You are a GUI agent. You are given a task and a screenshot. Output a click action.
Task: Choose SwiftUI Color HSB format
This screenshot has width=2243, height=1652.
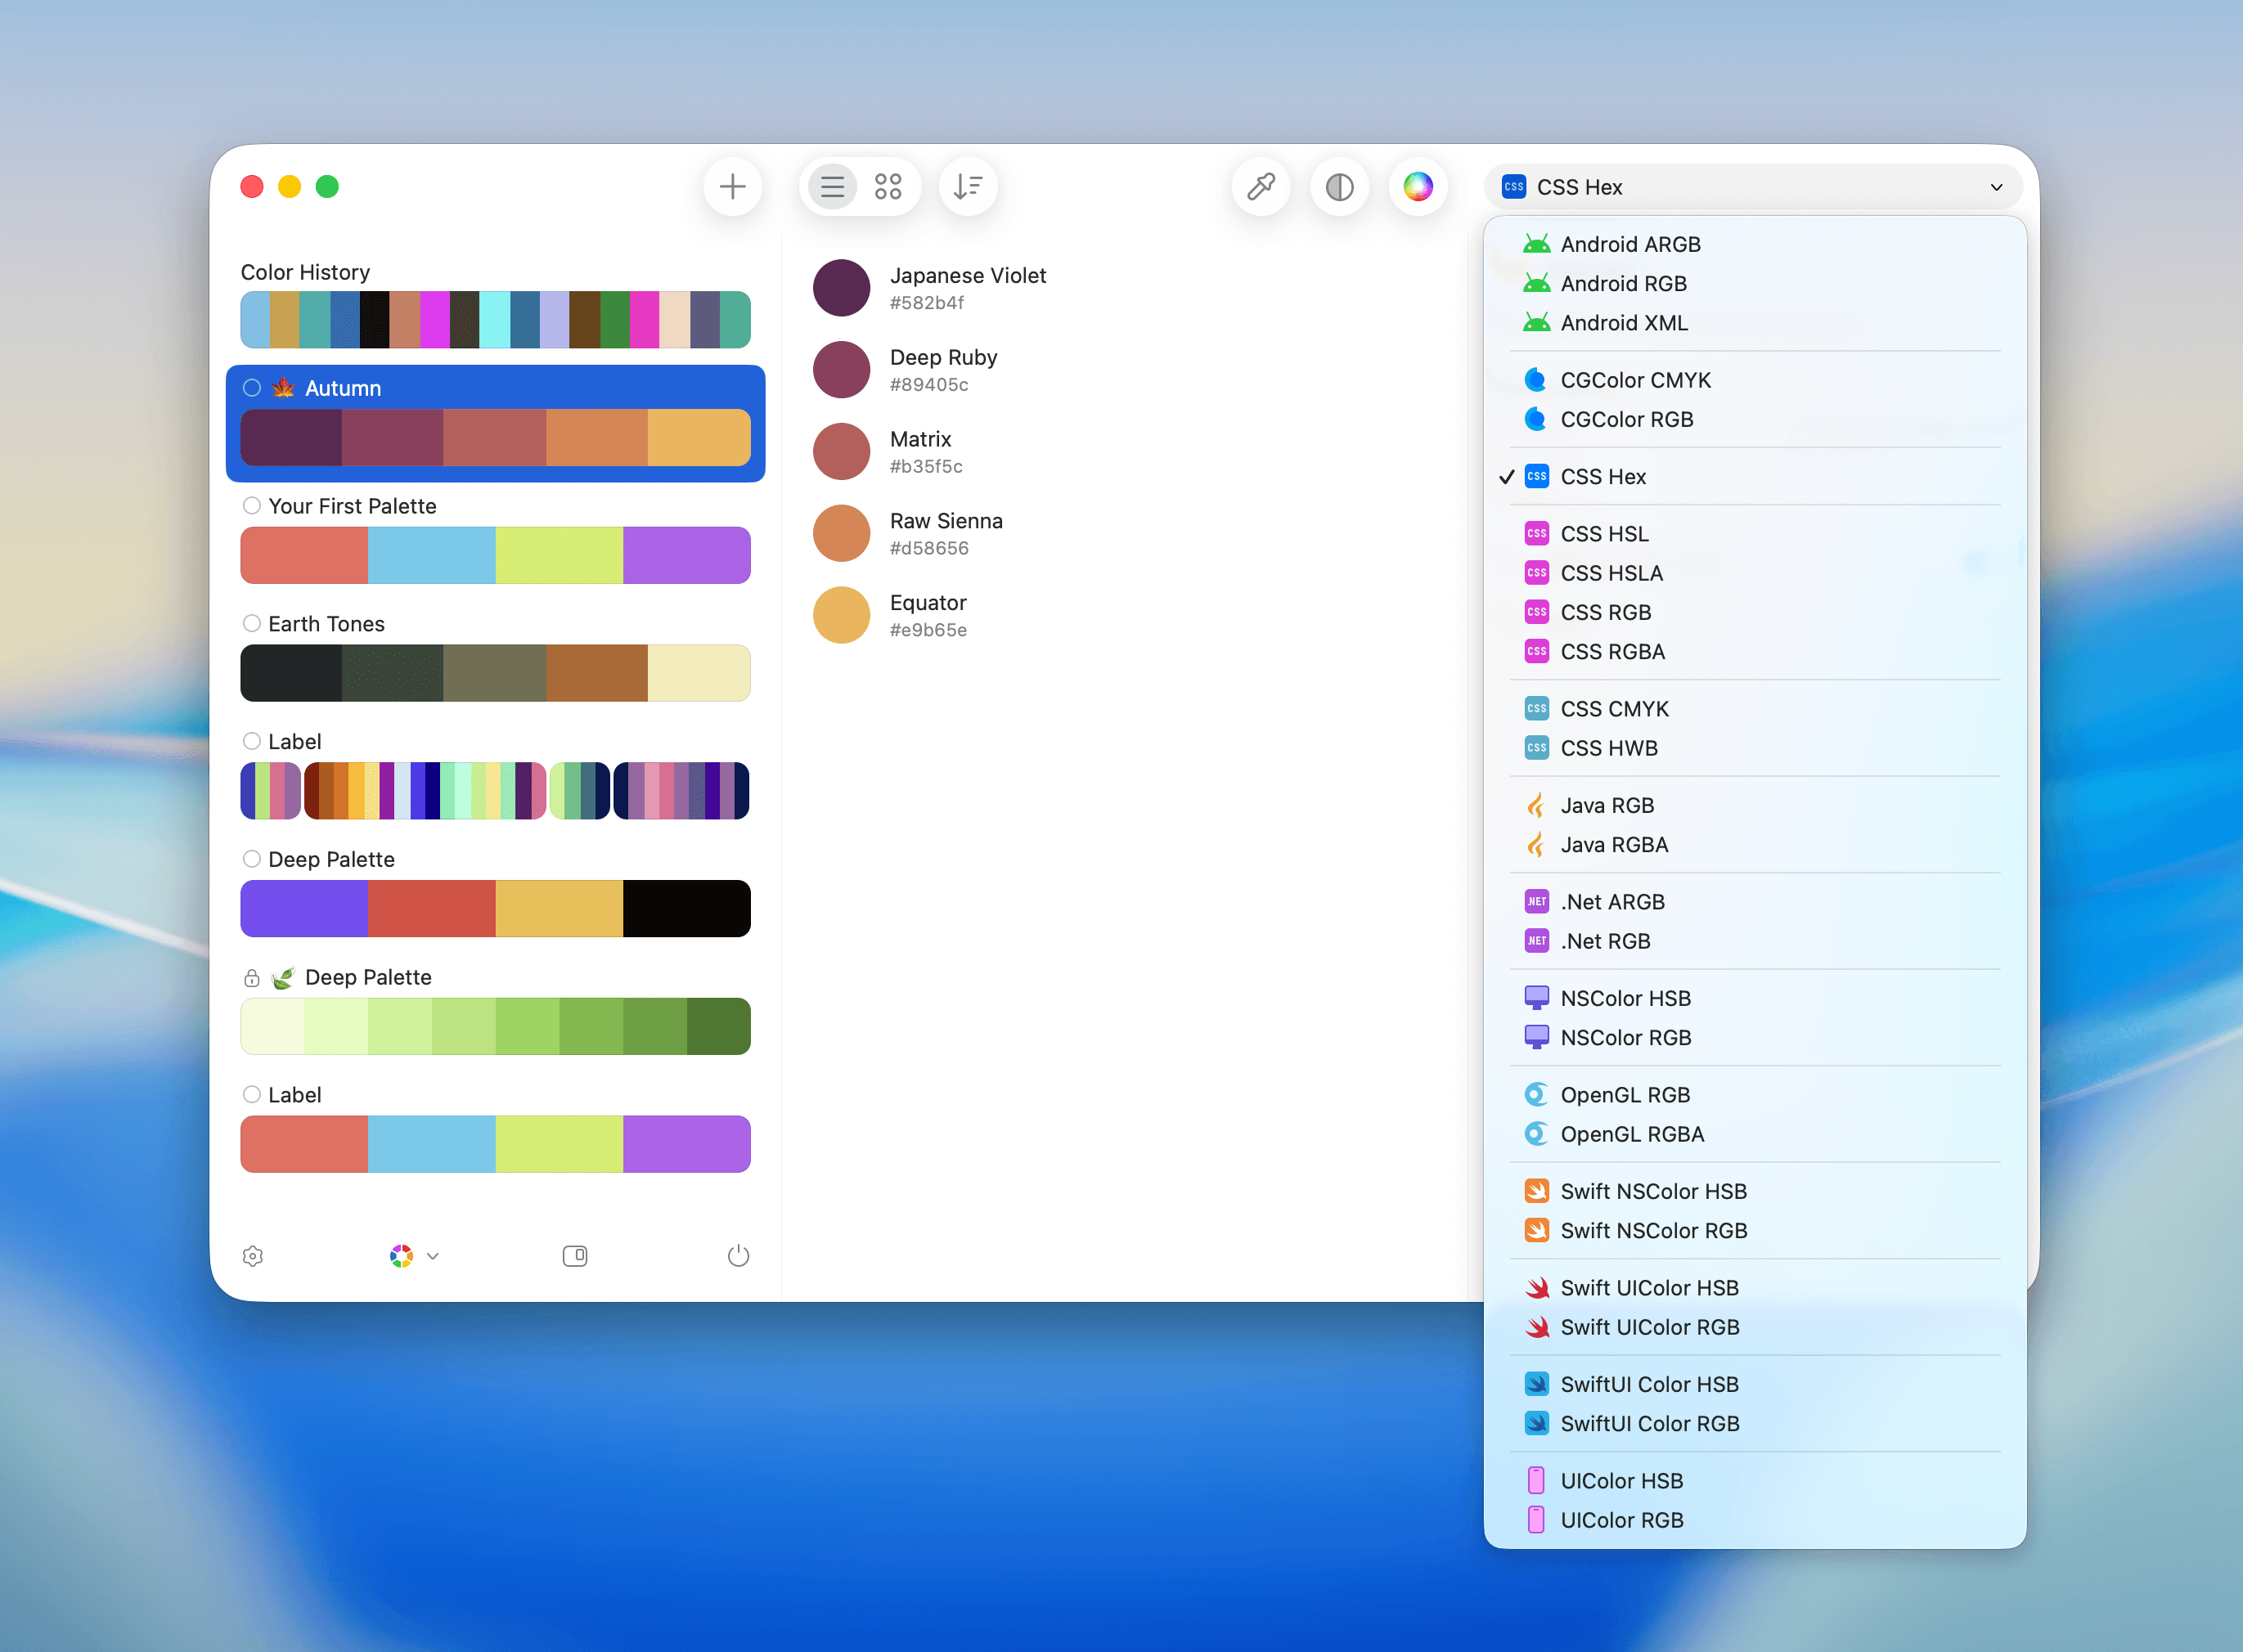pos(1755,1384)
